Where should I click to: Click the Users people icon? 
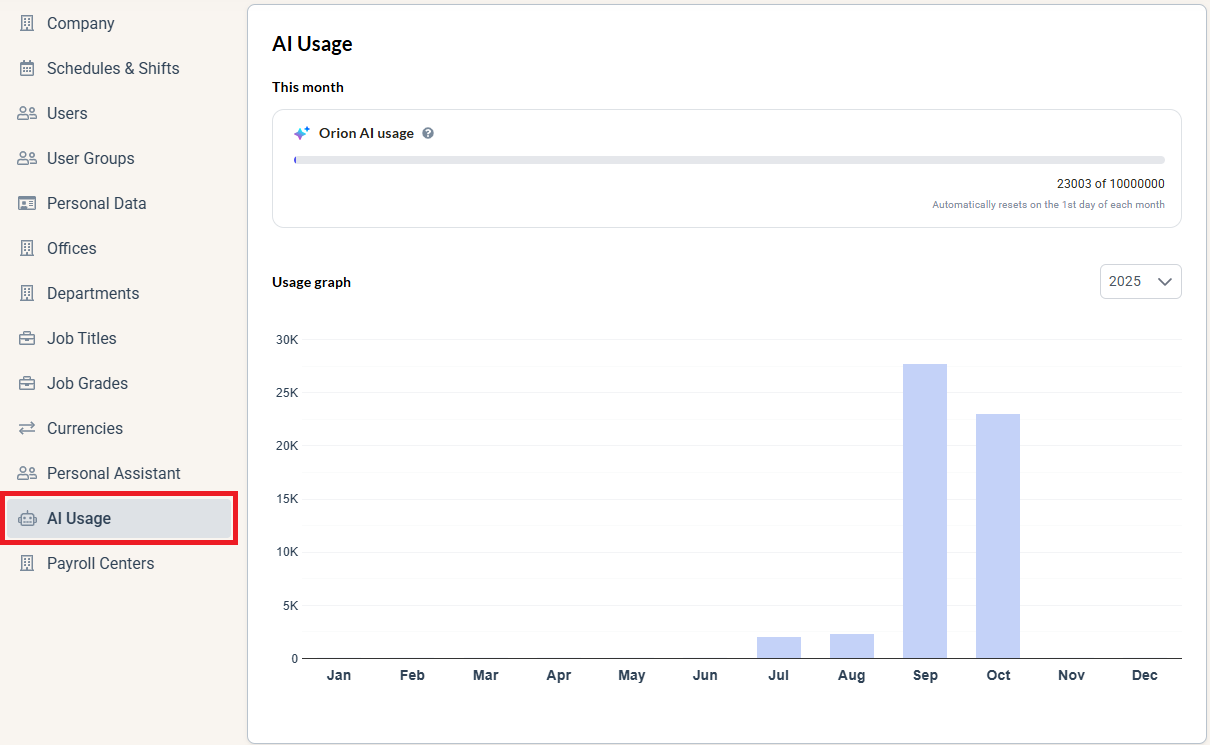point(27,113)
